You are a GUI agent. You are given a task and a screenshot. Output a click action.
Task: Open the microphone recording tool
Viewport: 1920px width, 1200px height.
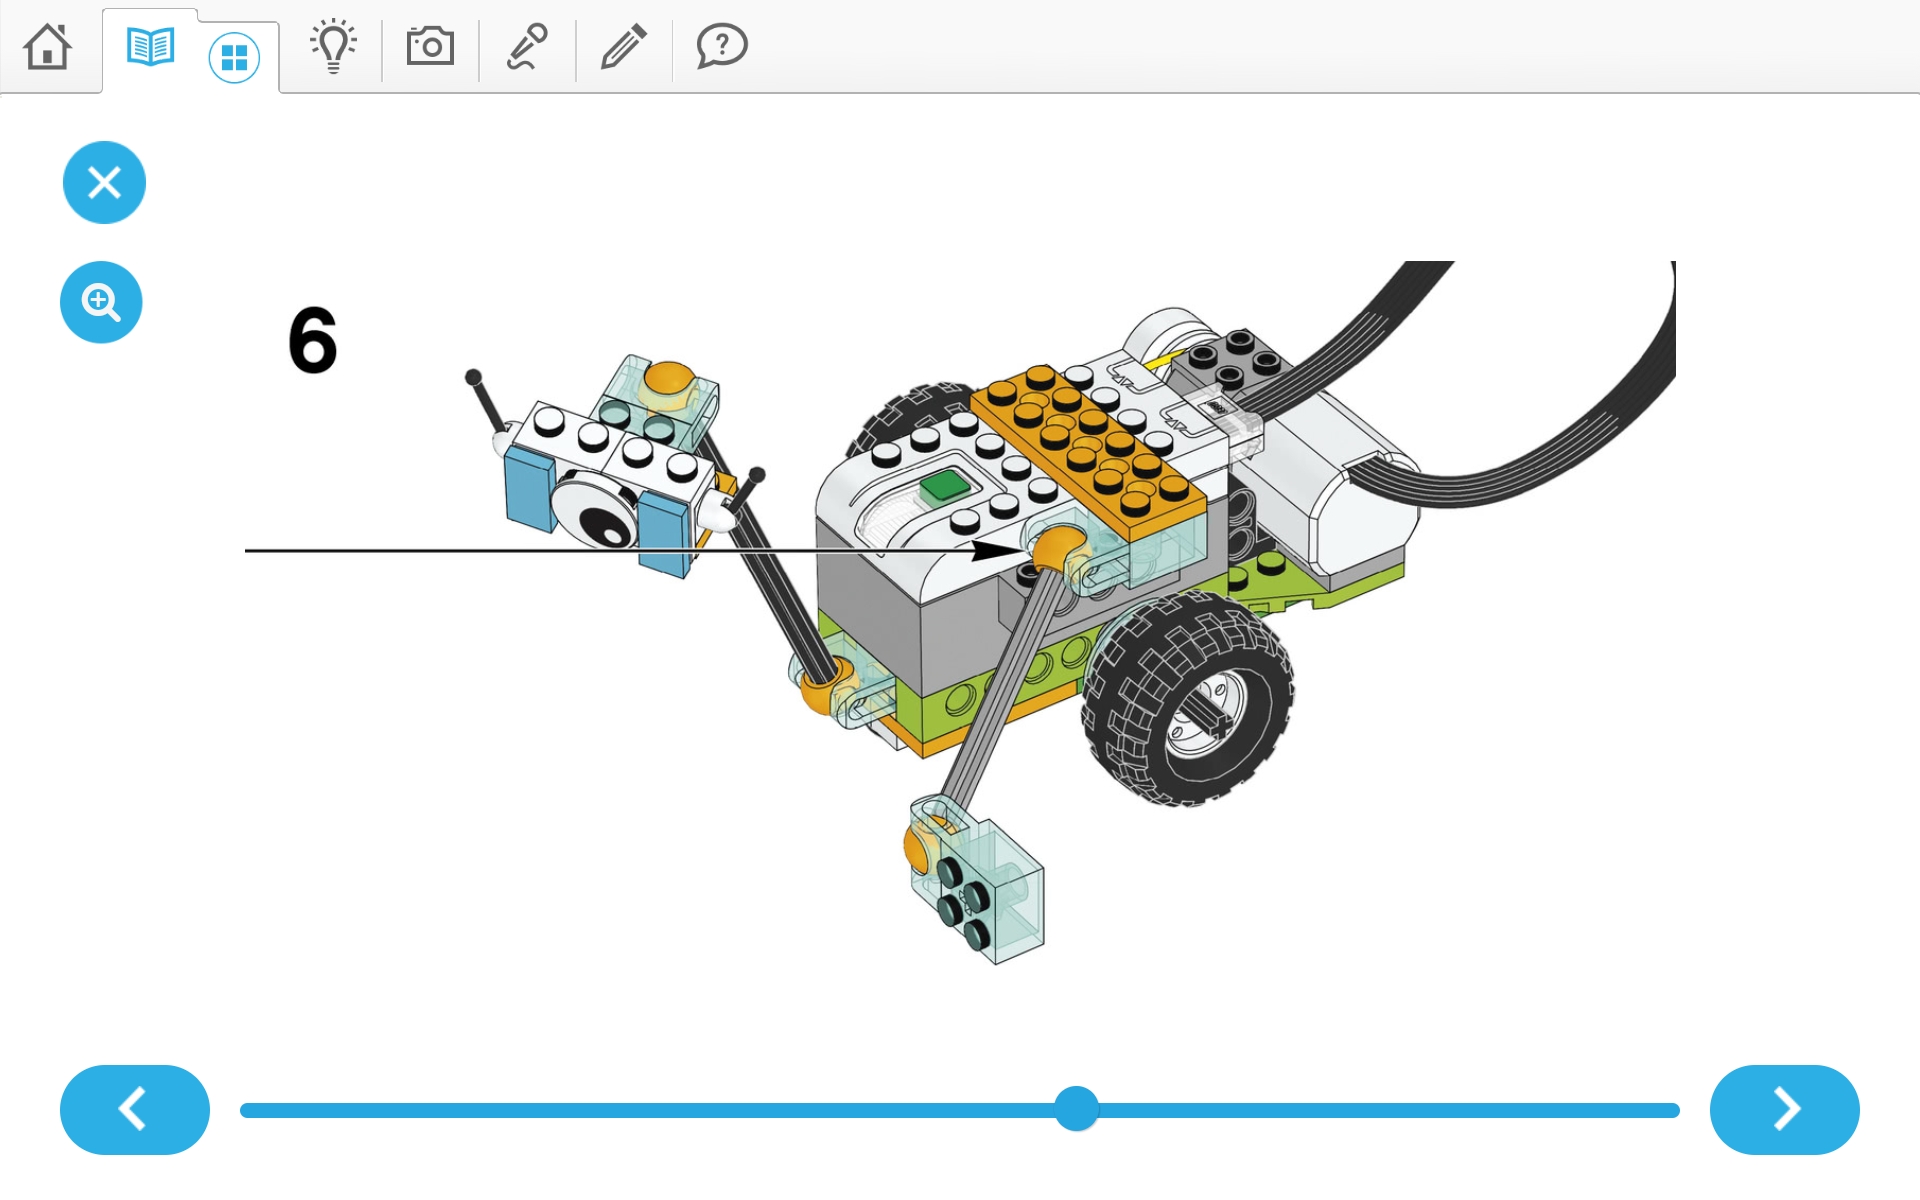[x=527, y=46]
